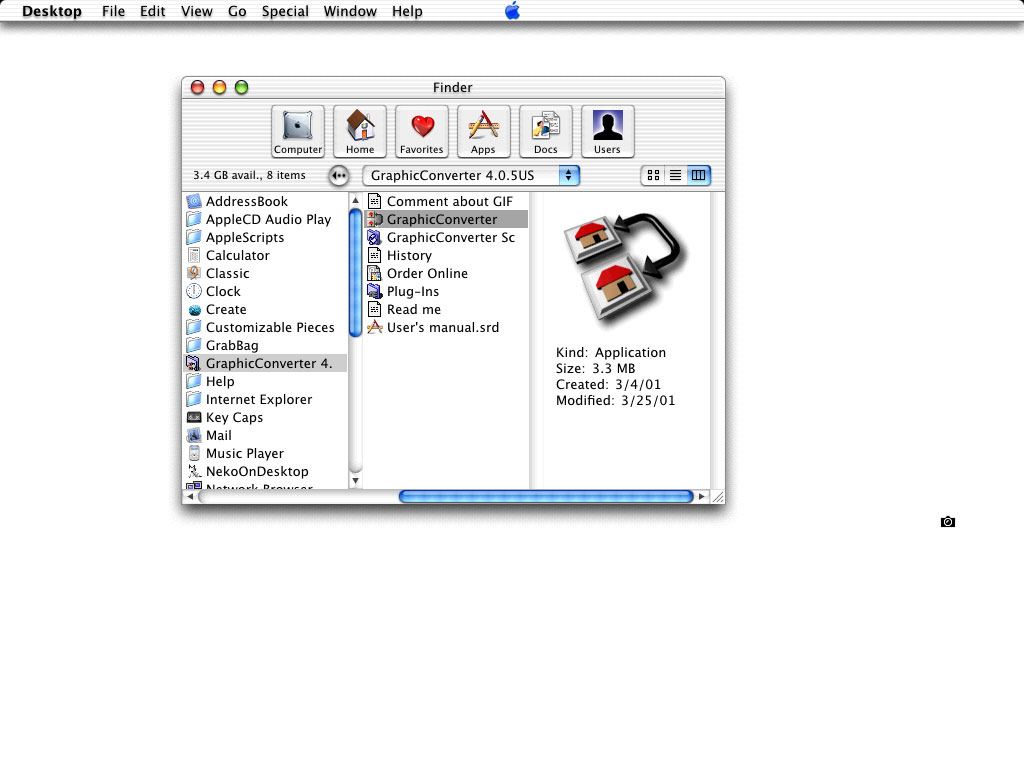The width and height of the screenshot is (1024, 768).
Task: Open the Go menu
Action: [237, 11]
